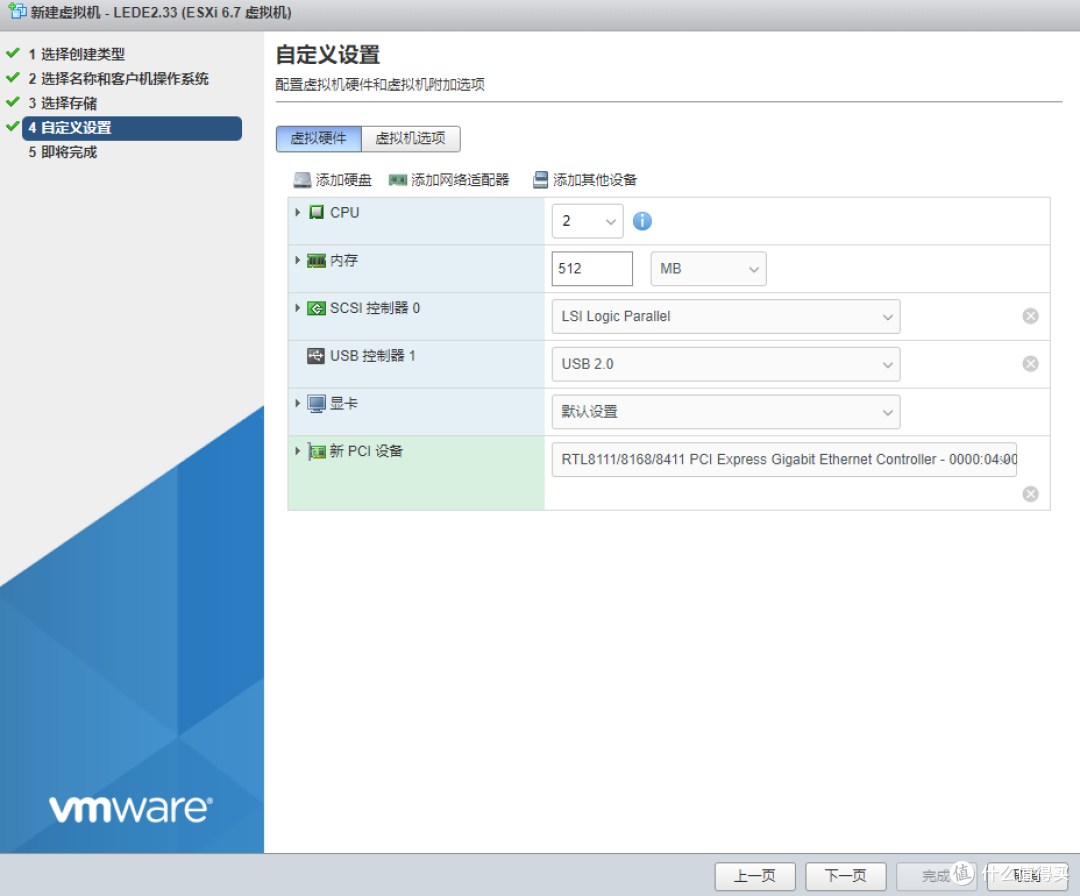This screenshot has width=1080, height=896.
Task: Remove the USB 控制器 1 device
Action: [1030, 363]
